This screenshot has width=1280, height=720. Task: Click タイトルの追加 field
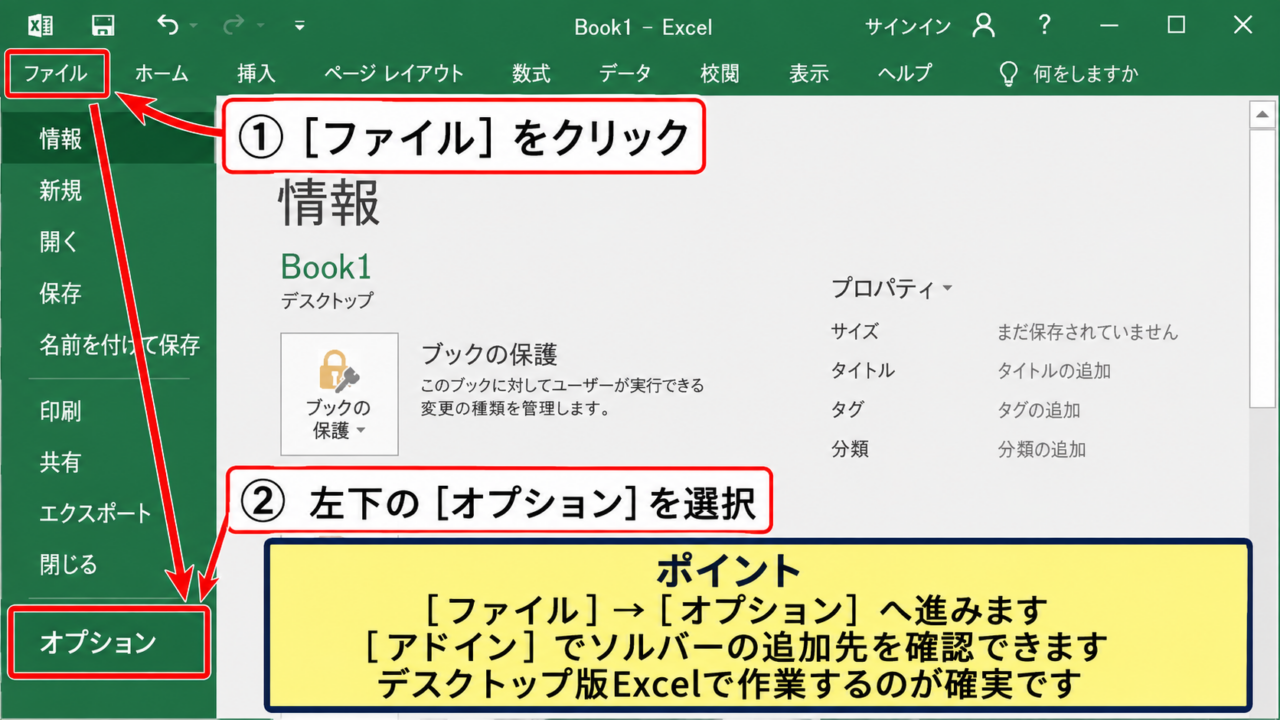tap(1054, 370)
